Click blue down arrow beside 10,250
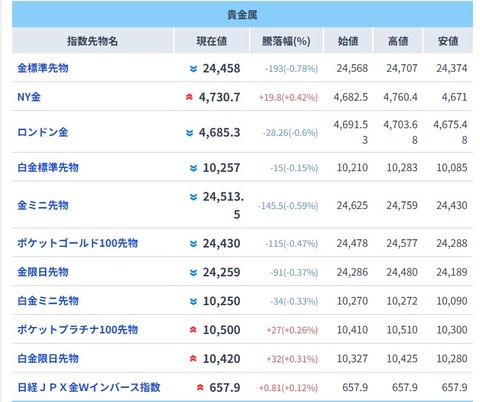Screen dimensions: 480x402 (193, 301)
